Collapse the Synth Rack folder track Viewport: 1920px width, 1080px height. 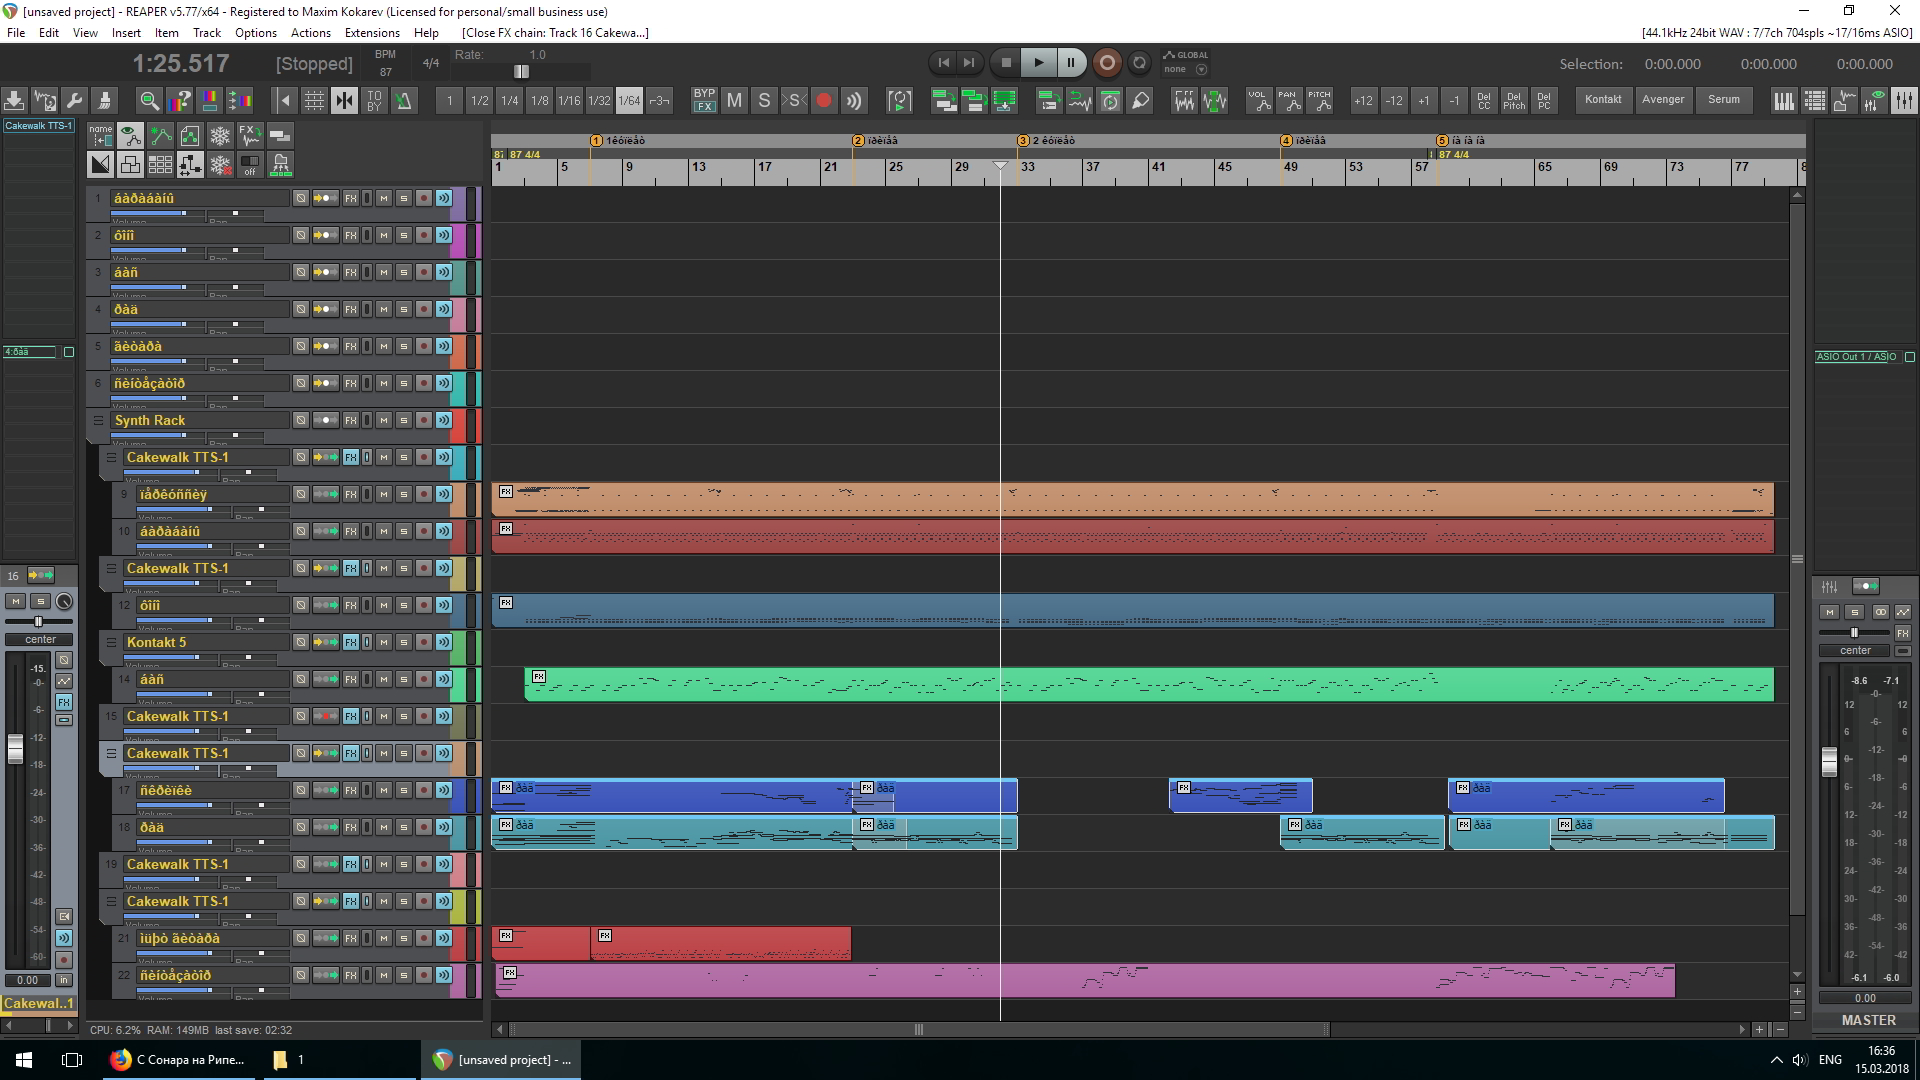click(98, 420)
